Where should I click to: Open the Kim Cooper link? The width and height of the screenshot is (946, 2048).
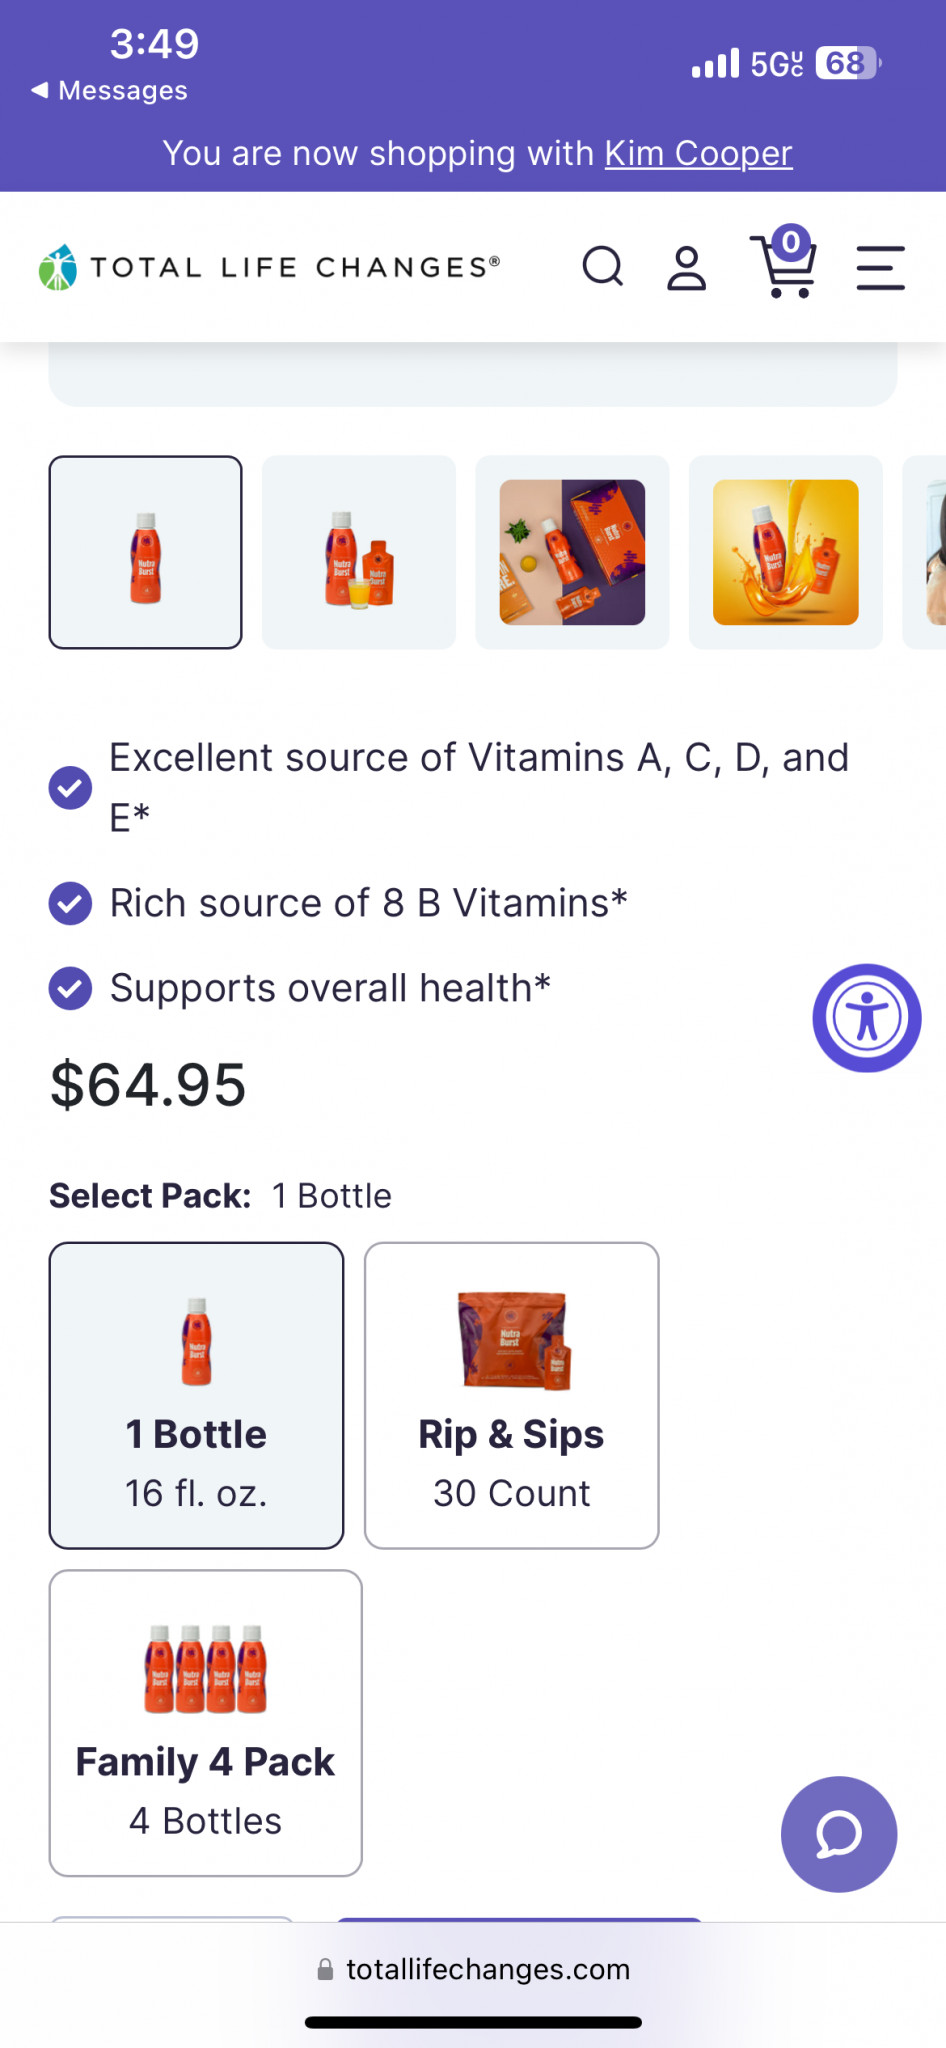(698, 153)
